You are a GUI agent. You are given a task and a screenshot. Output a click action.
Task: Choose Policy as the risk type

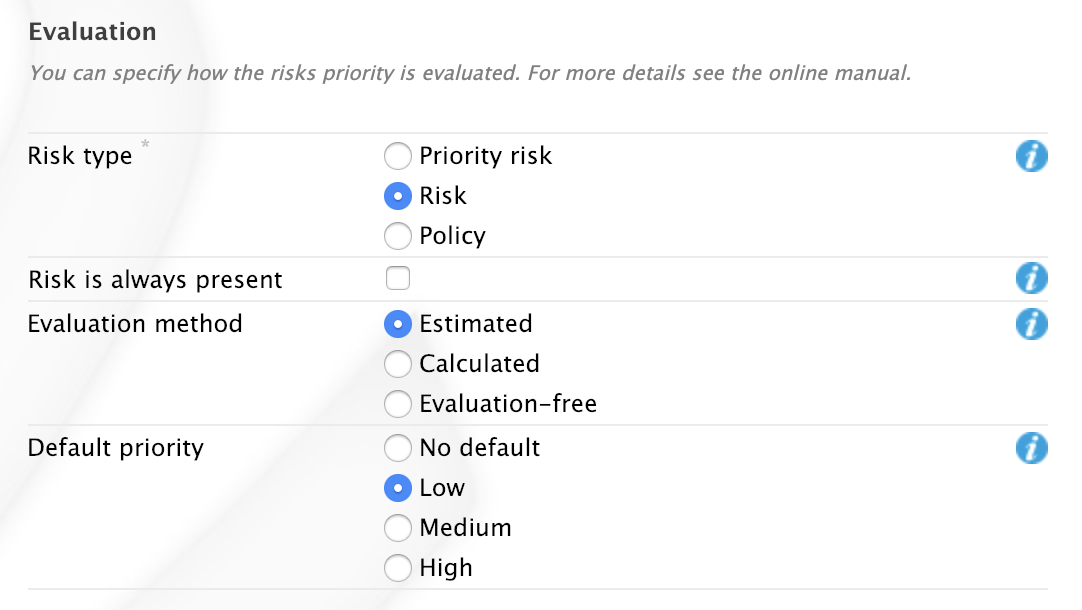tap(398, 236)
